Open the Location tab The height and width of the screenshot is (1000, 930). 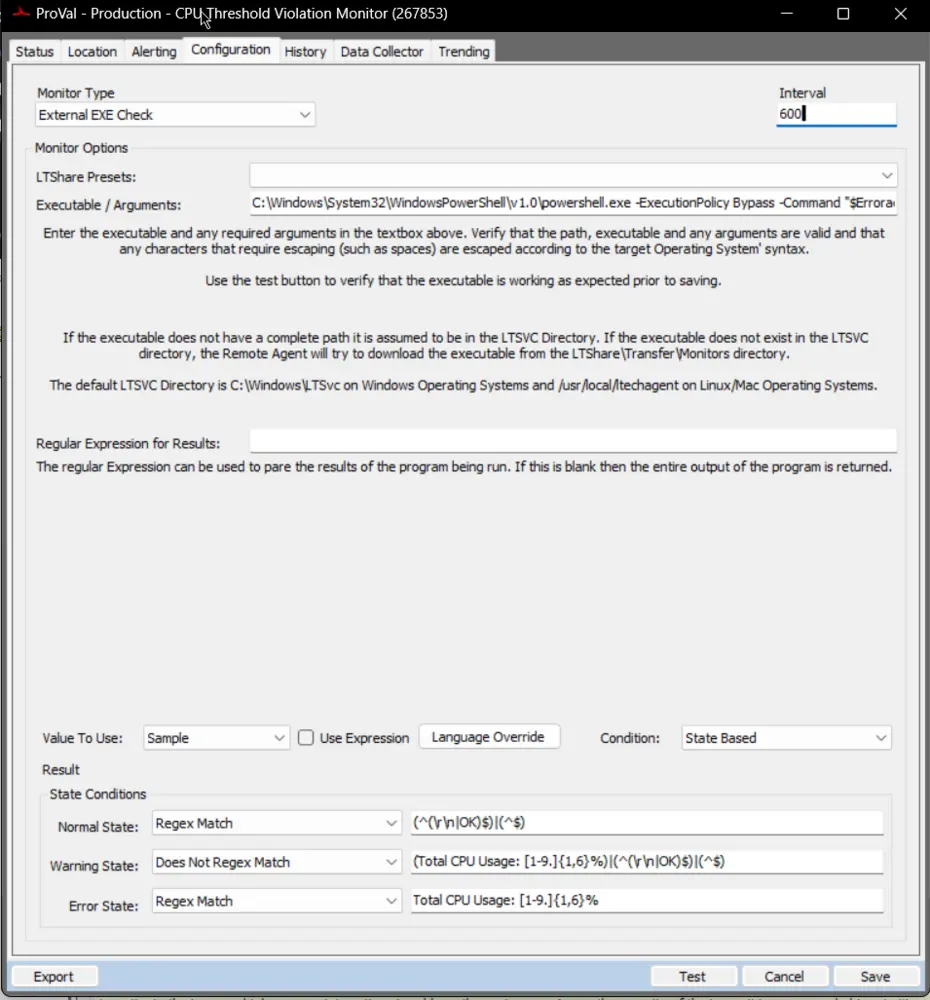point(92,52)
